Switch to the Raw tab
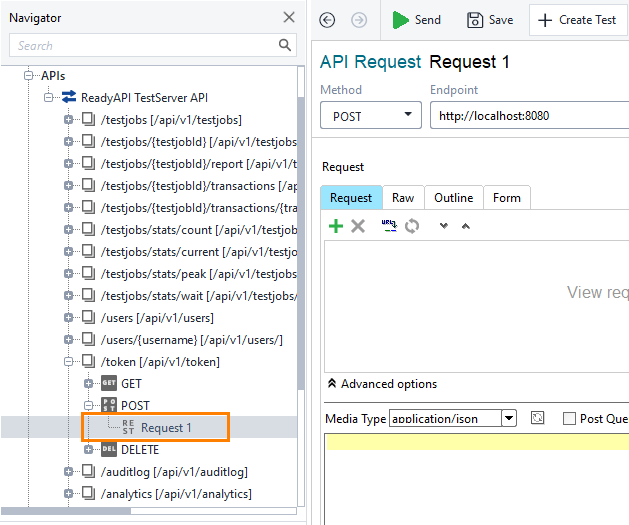Image resolution: width=629 pixels, height=525 pixels. pyautogui.click(x=403, y=197)
